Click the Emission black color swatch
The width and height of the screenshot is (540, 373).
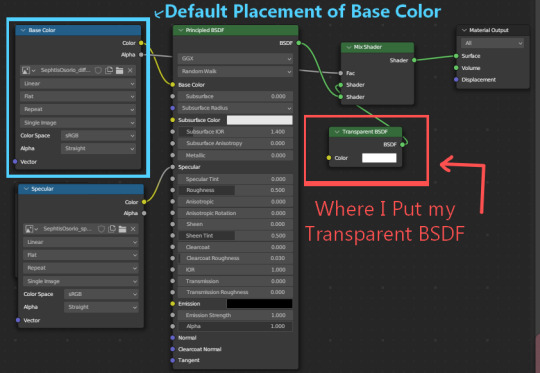(259, 303)
